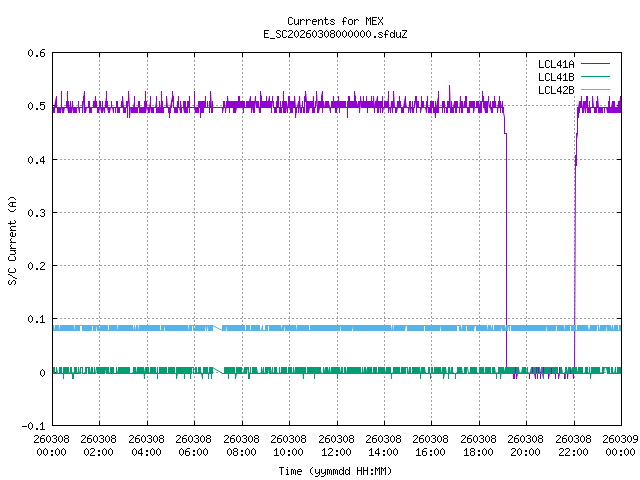Select the 260308 22:00 time tick label

click(x=573, y=444)
